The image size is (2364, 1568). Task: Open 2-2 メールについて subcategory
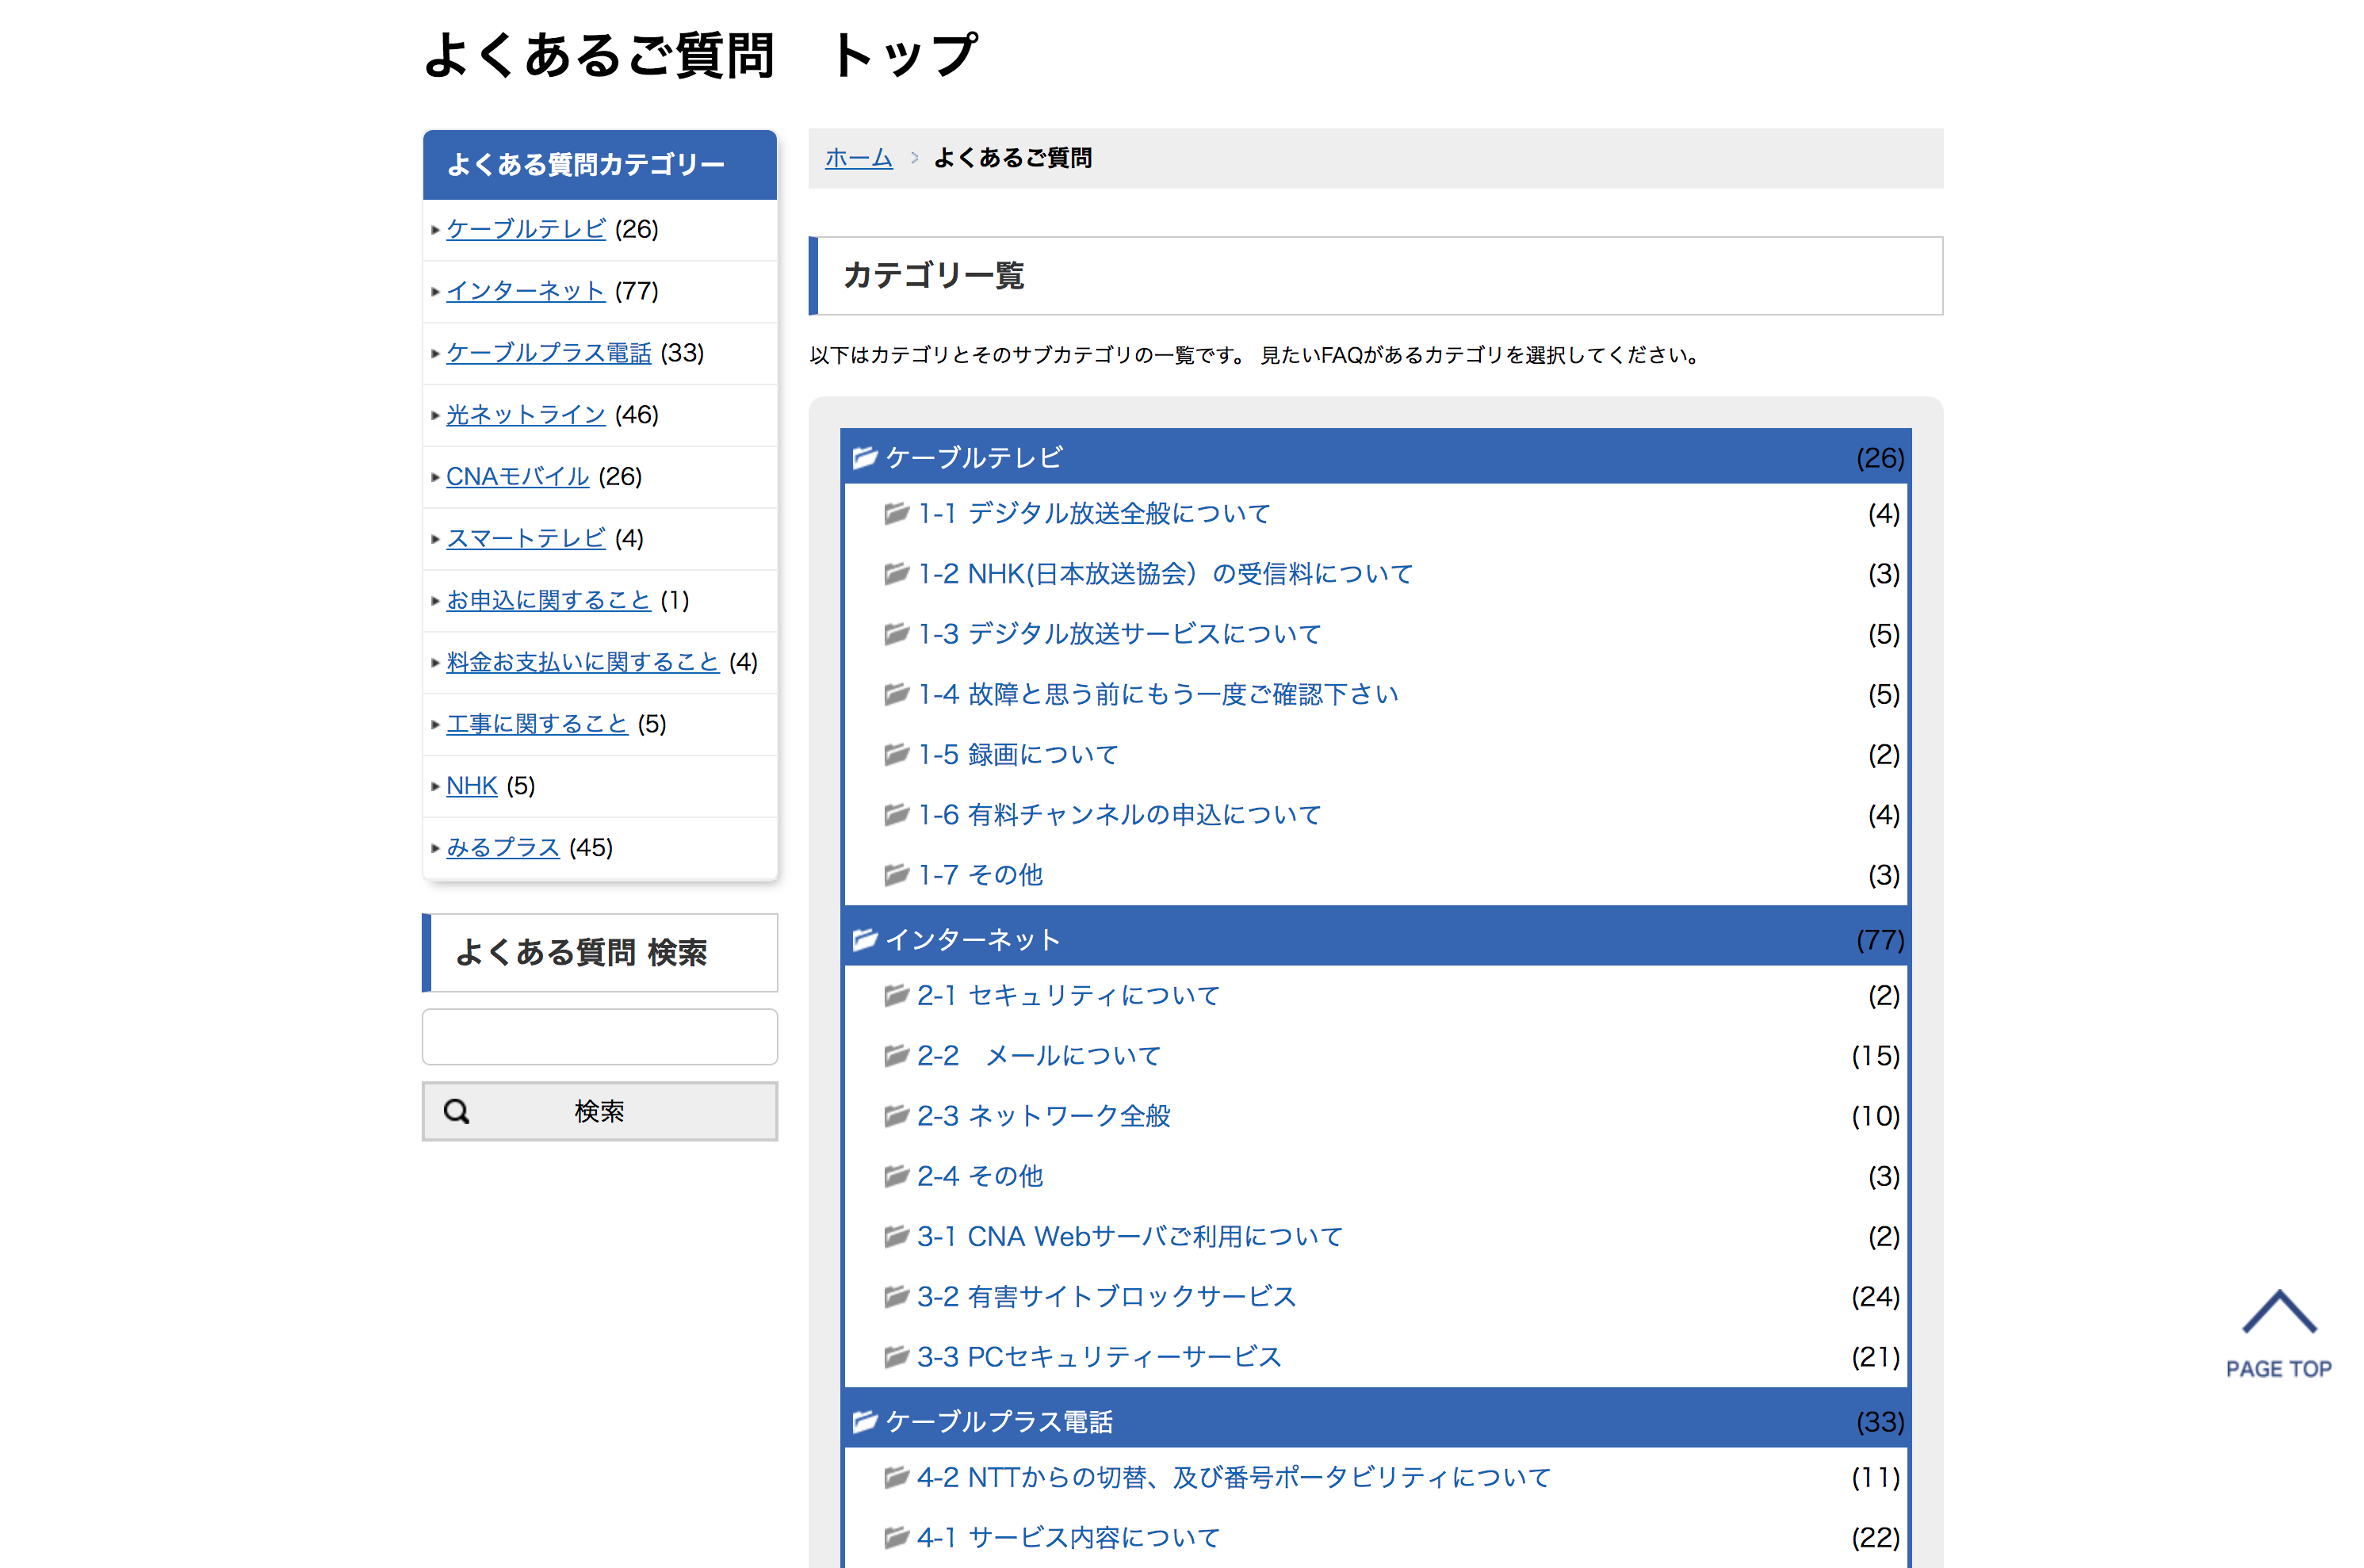pyautogui.click(x=1038, y=1056)
